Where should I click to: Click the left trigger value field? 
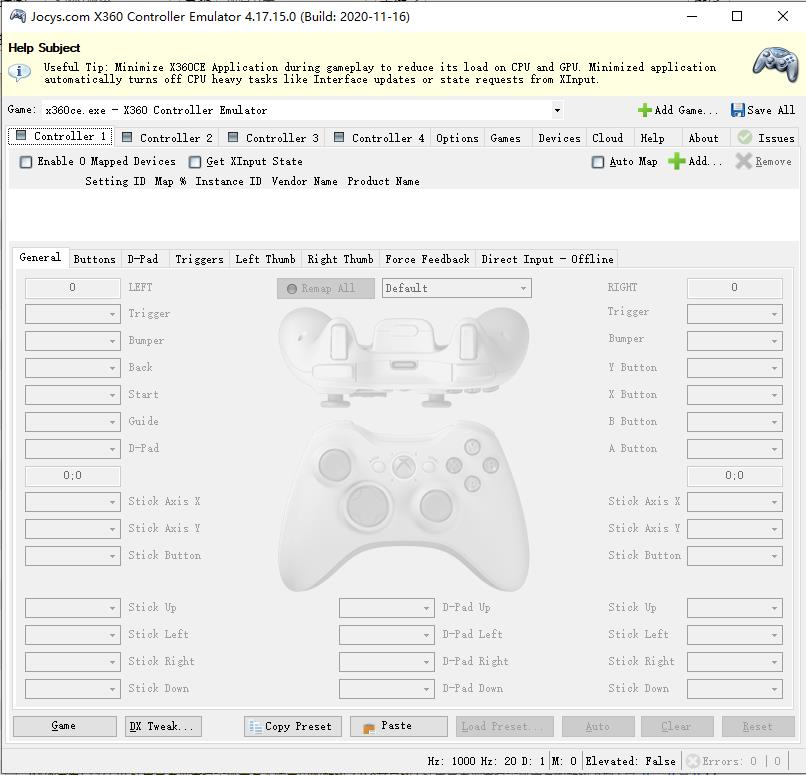pos(72,288)
